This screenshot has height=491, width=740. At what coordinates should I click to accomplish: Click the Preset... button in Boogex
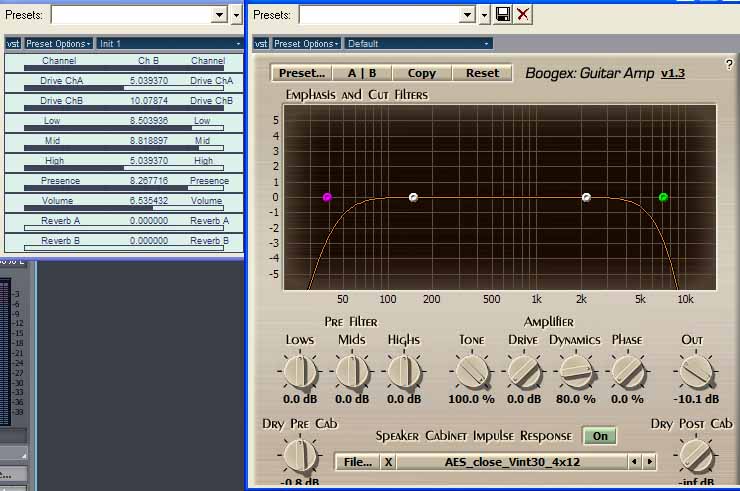coord(302,73)
